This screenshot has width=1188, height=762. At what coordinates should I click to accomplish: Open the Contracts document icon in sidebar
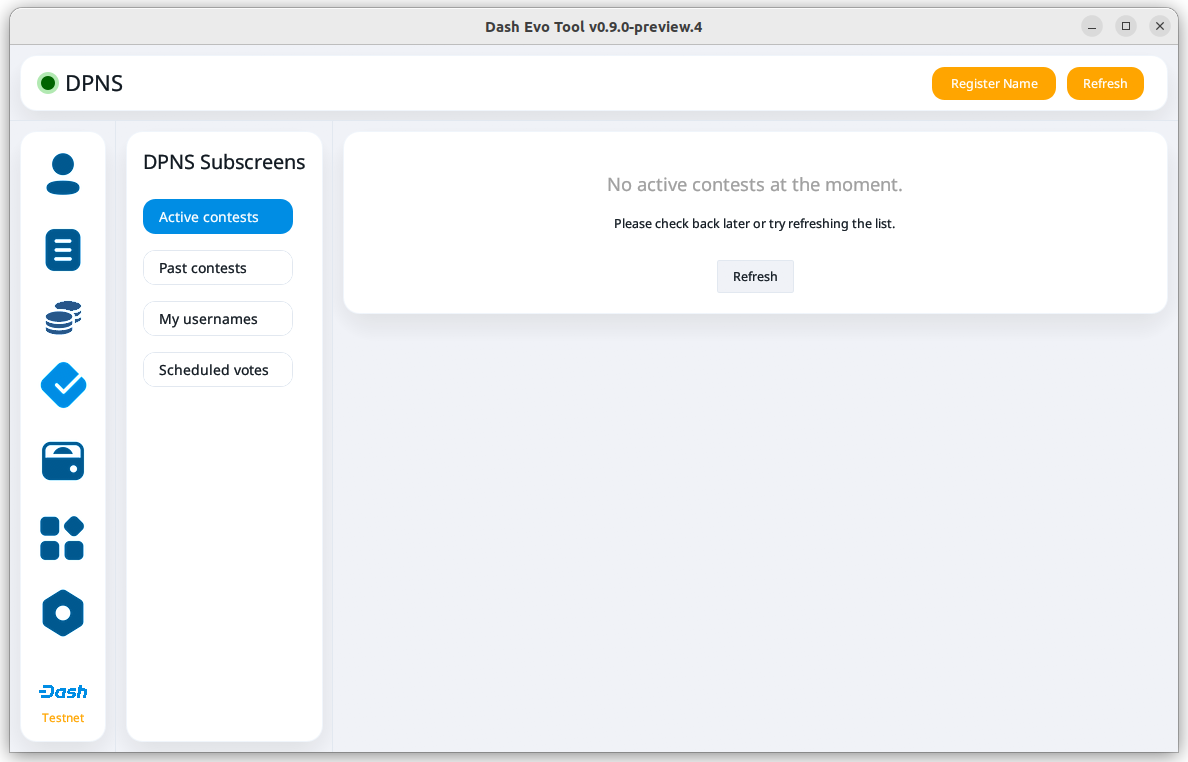pos(63,249)
